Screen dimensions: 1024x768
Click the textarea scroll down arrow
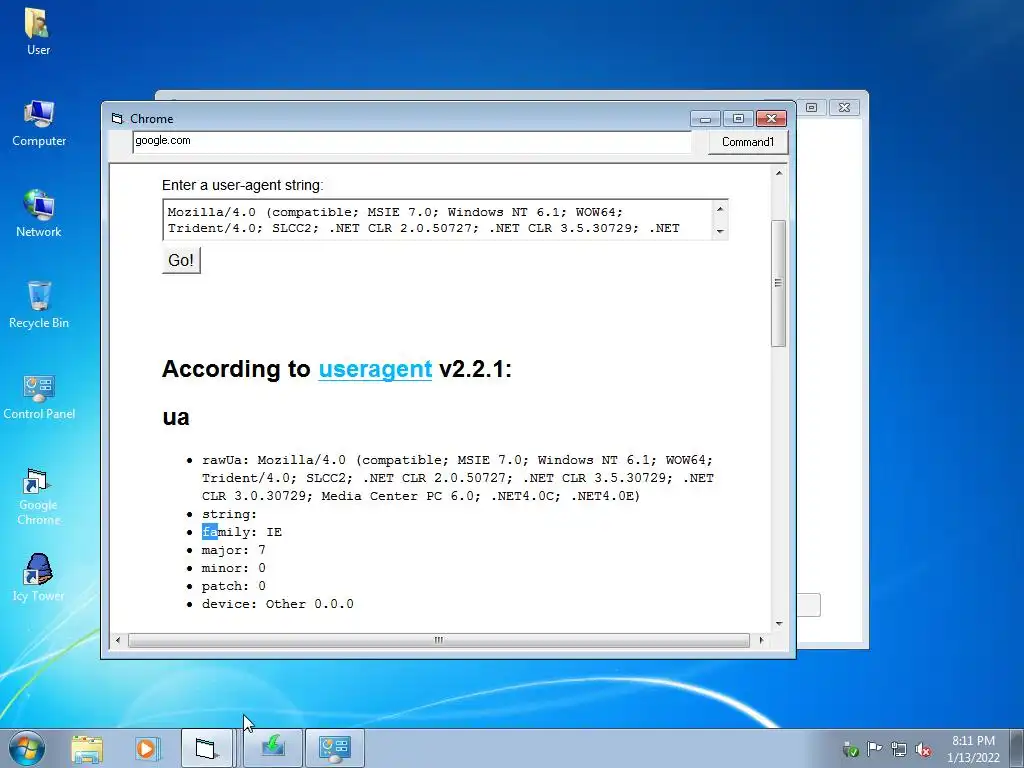point(720,231)
